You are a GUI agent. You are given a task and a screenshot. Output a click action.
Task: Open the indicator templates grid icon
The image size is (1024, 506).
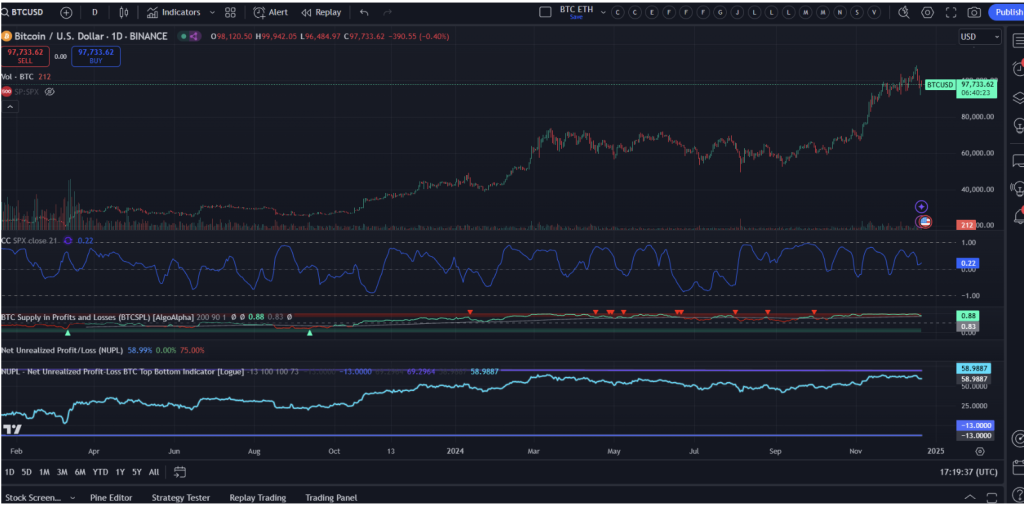pos(231,13)
